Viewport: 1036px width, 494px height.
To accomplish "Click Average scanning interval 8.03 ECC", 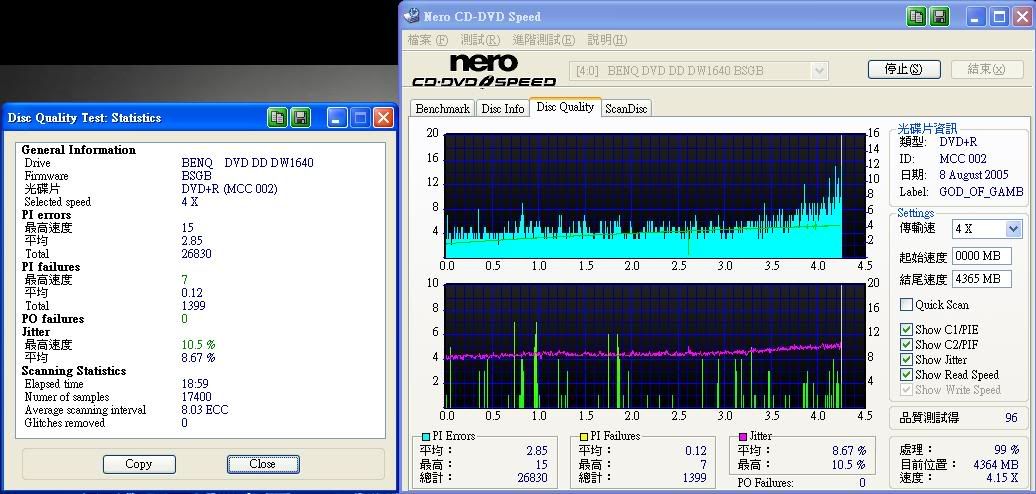I will point(205,410).
